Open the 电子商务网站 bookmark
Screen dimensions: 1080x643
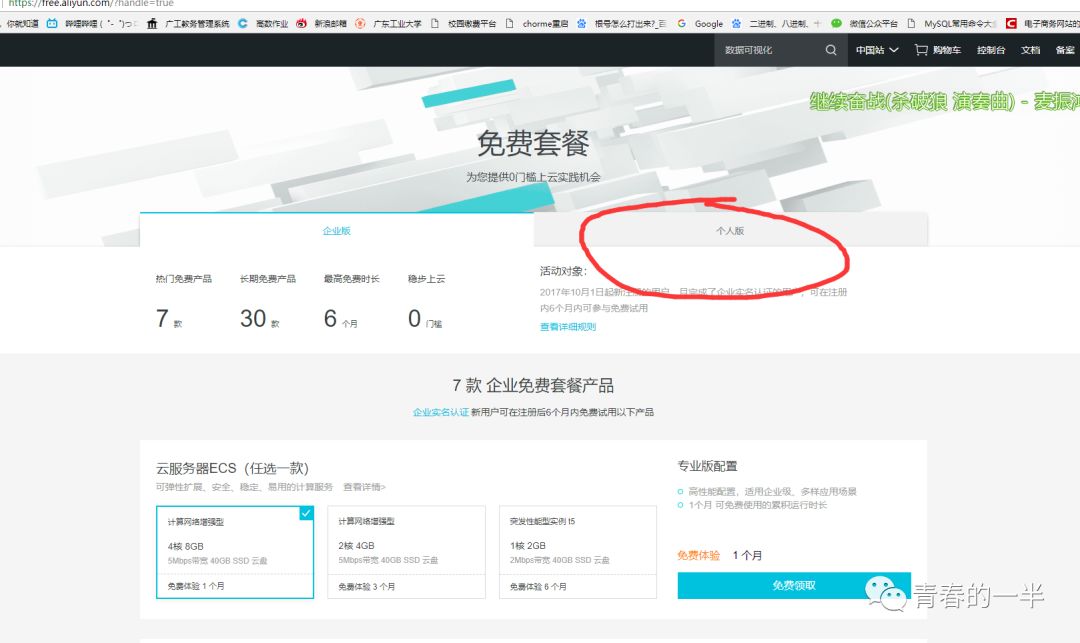pyautogui.click(x=1043, y=23)
